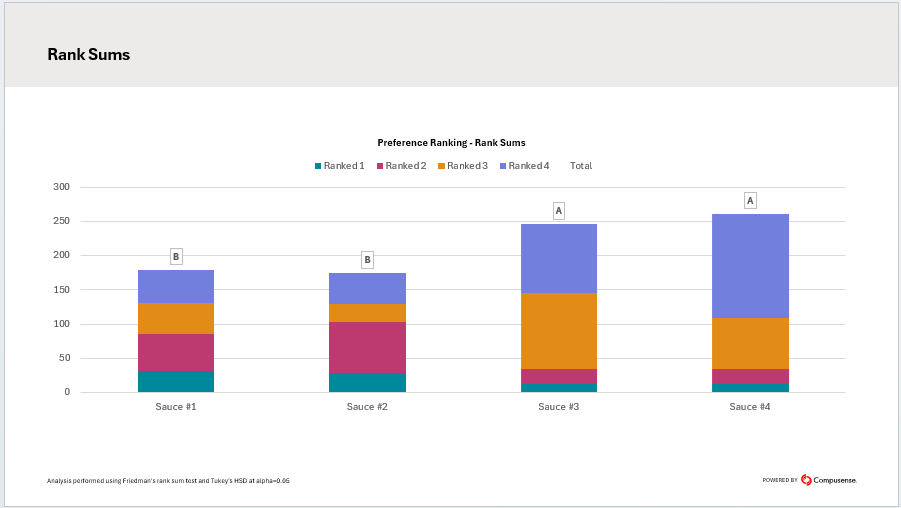
Task: Click the A label above Sauce #4
Action: tap(750, 201)
